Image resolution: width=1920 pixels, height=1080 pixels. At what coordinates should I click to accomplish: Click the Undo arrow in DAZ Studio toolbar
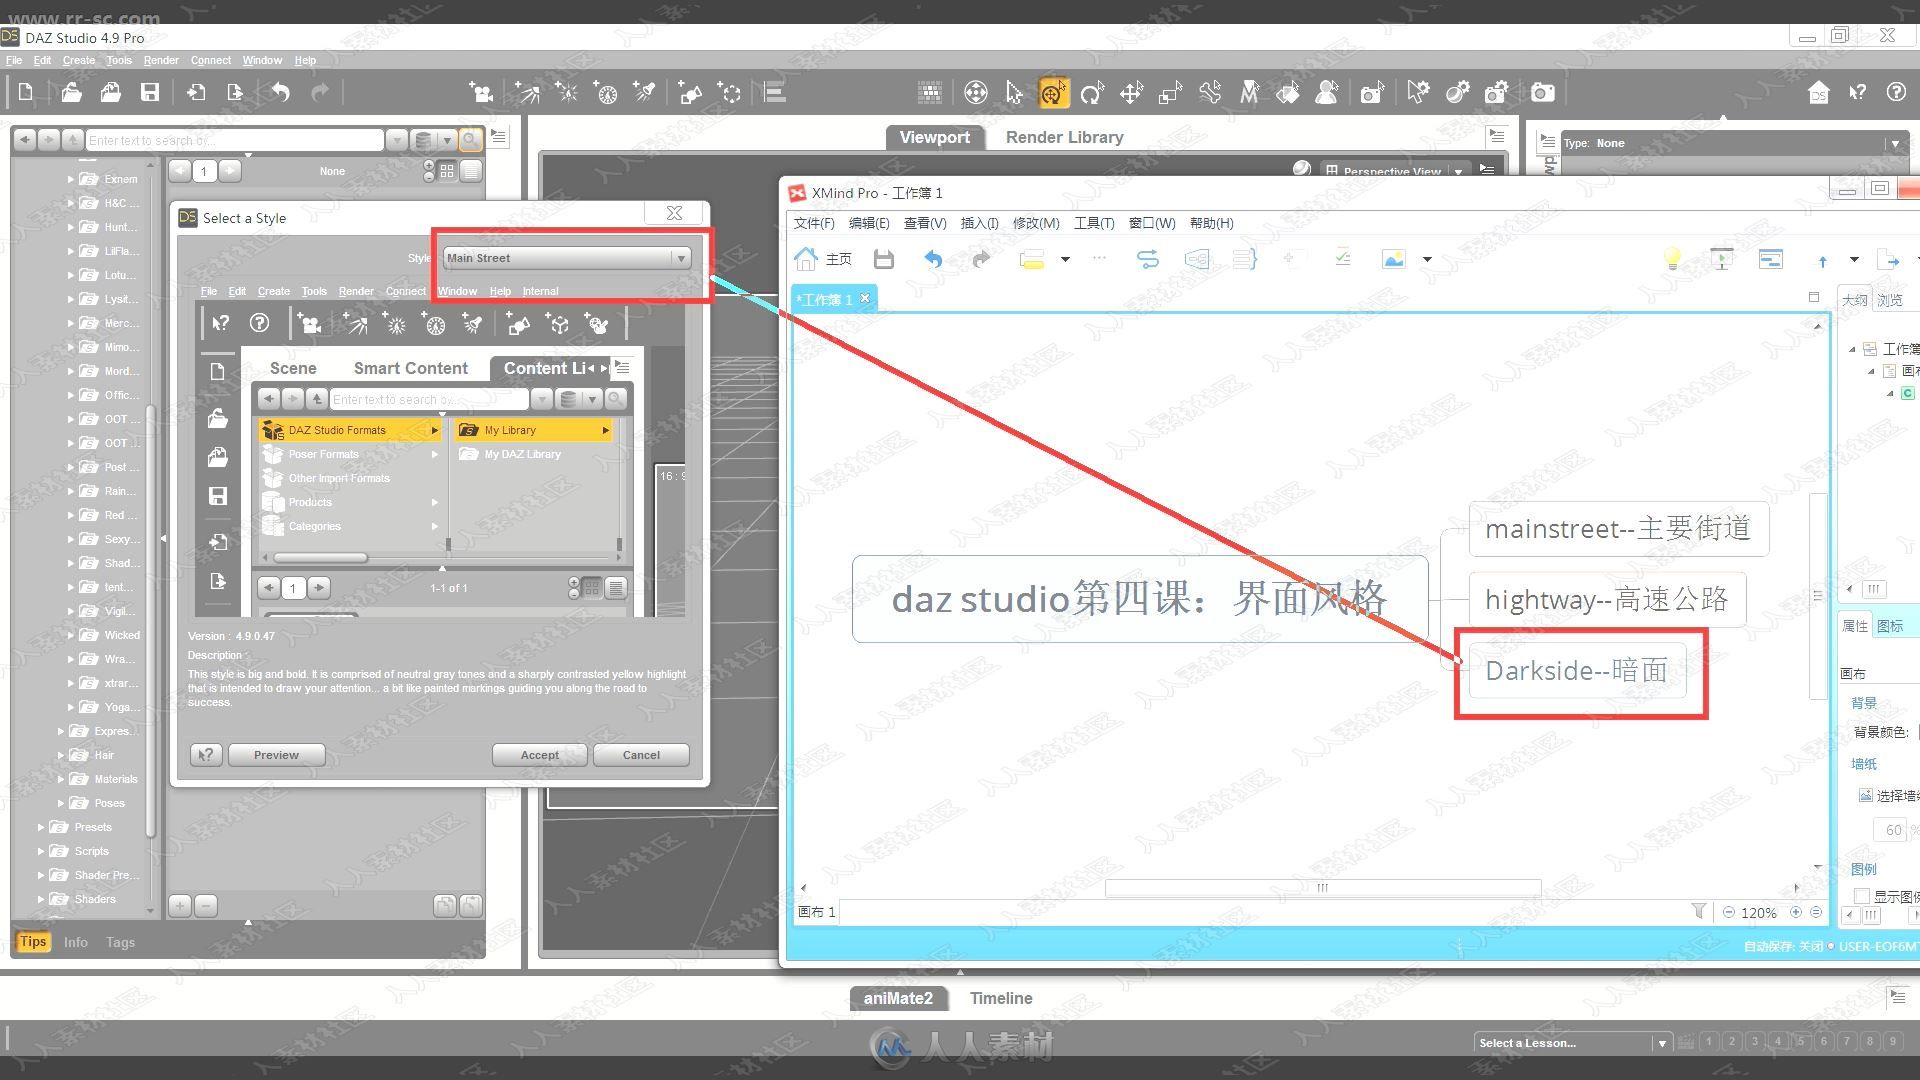(x=281, y=93)
